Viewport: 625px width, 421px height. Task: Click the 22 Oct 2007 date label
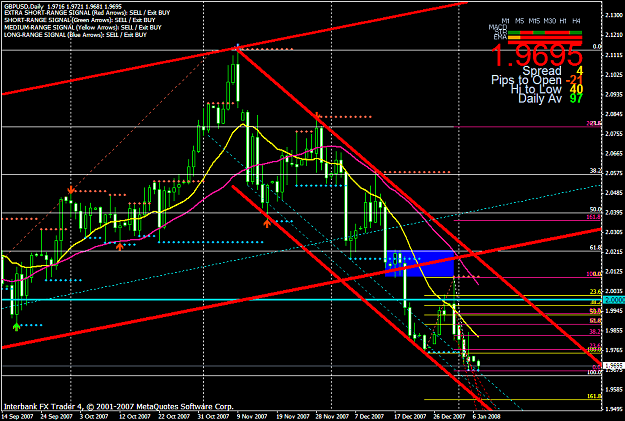(x=173, y=417)
